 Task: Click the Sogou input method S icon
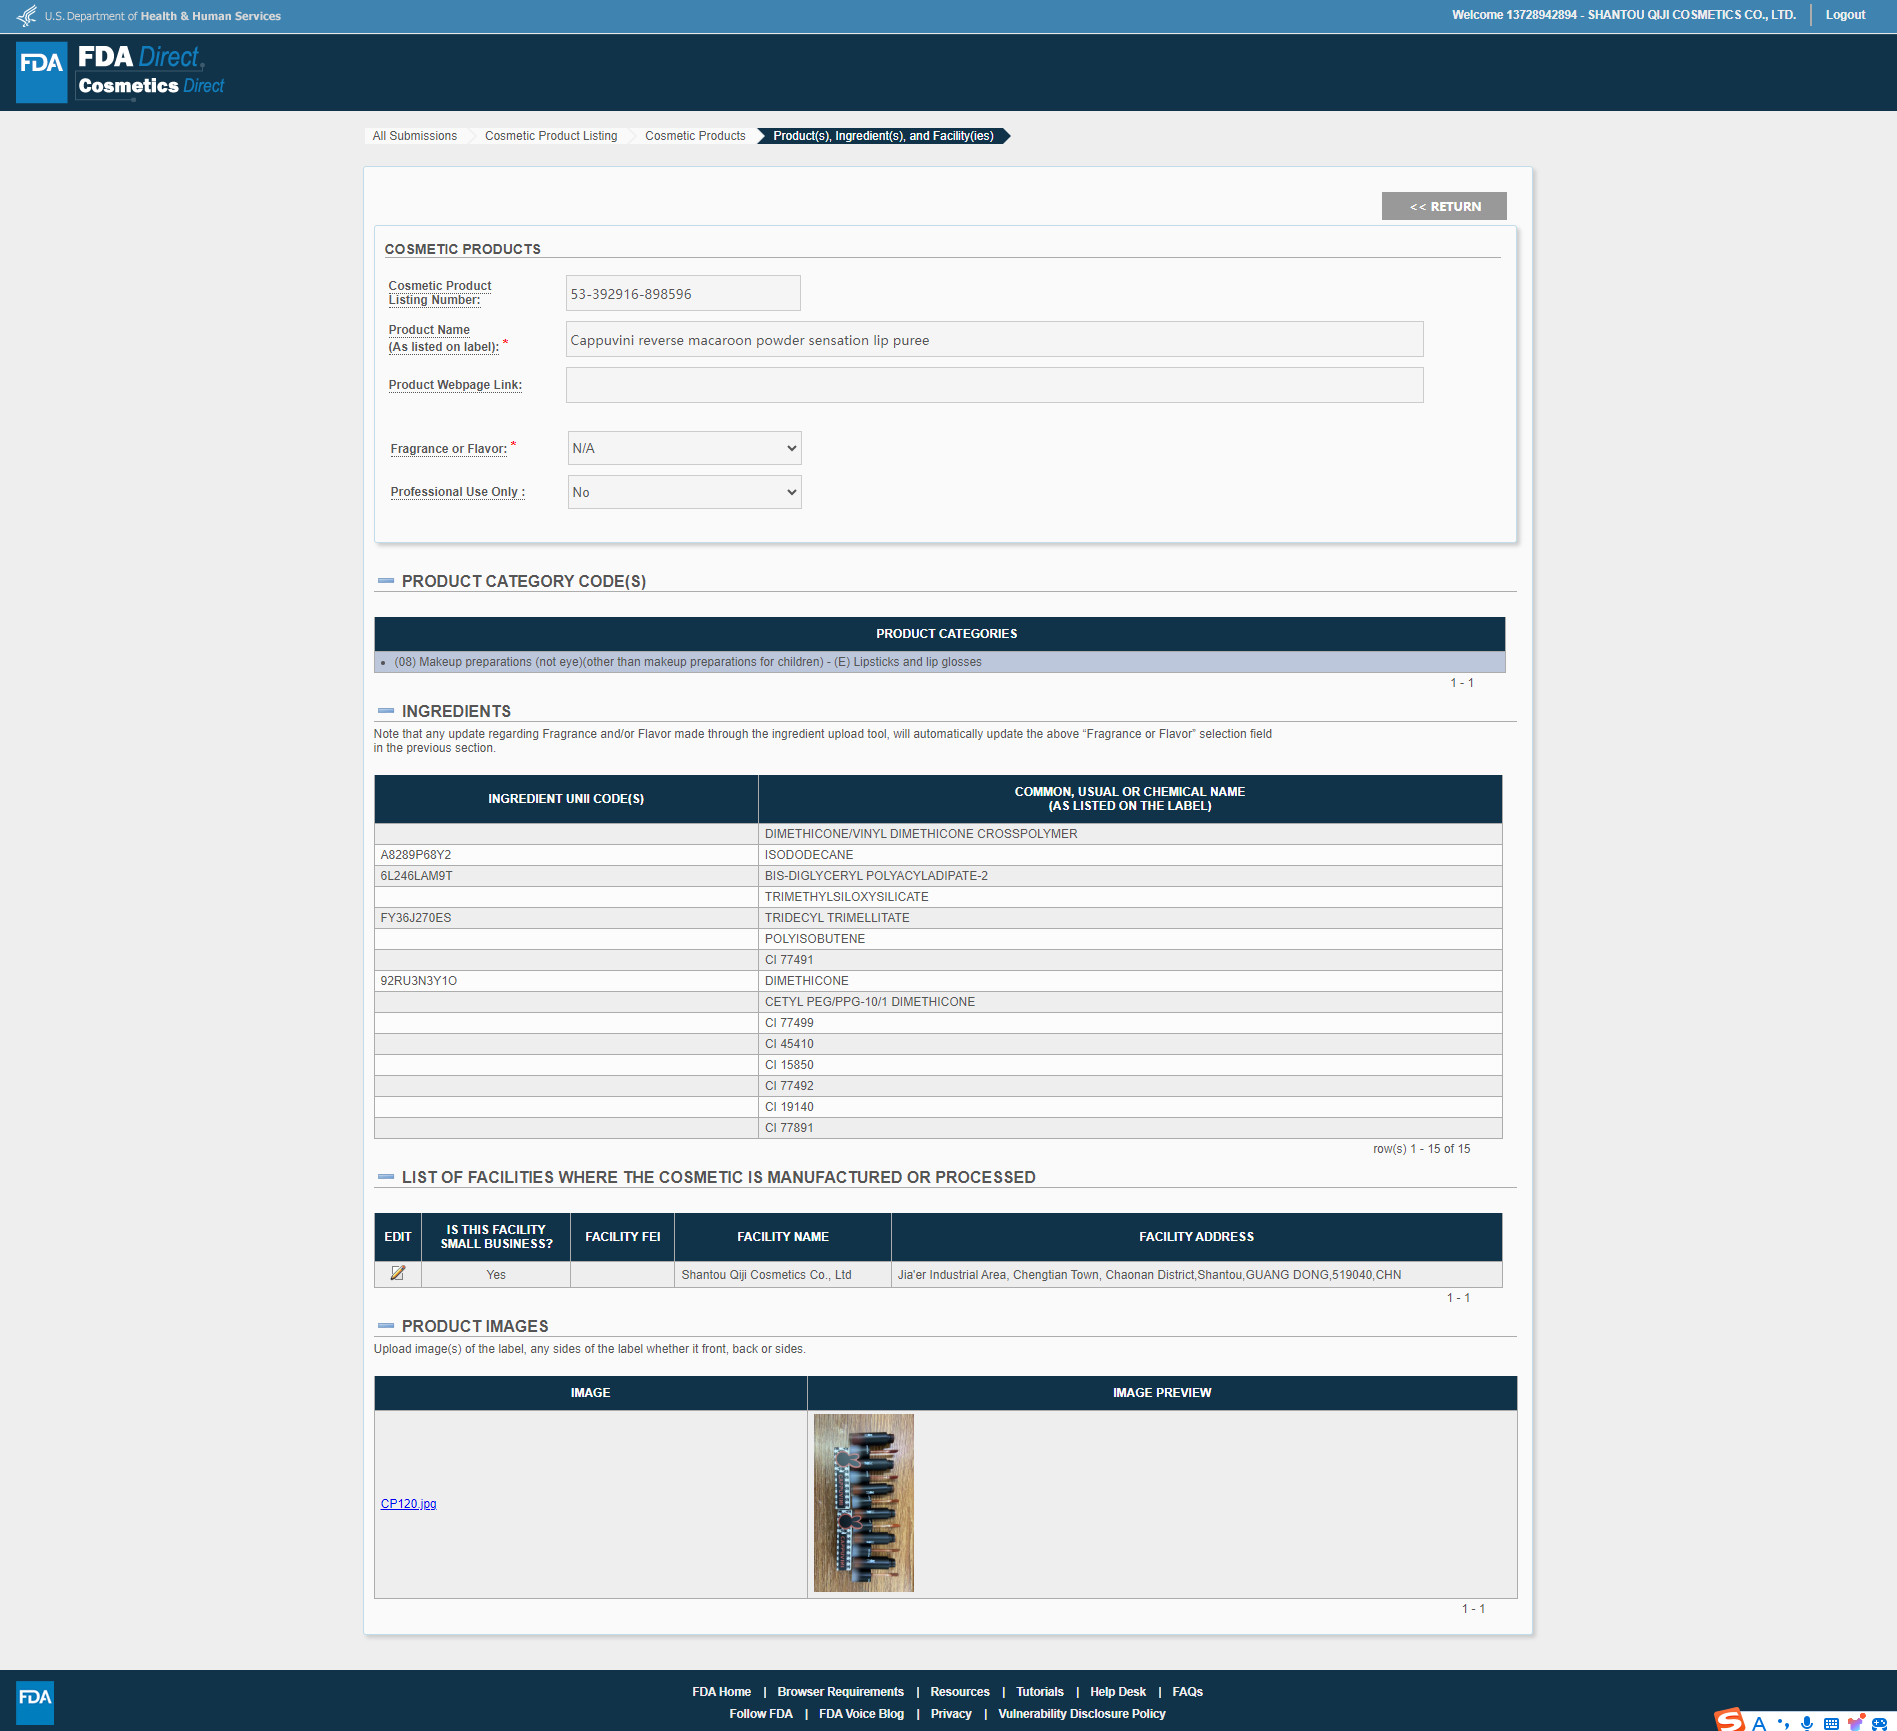pyautogui.click(x=1730, y=1720)
